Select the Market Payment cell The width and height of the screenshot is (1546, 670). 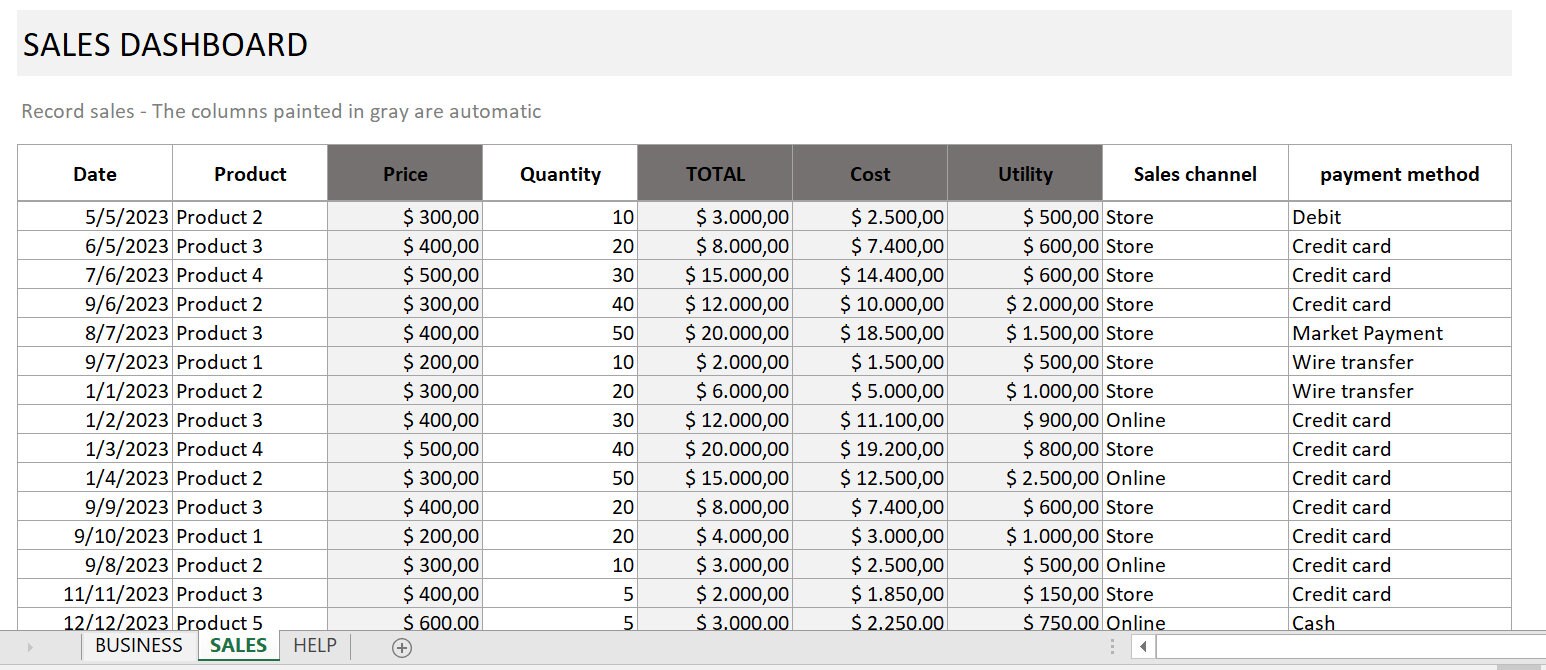tap(1365, 332)
